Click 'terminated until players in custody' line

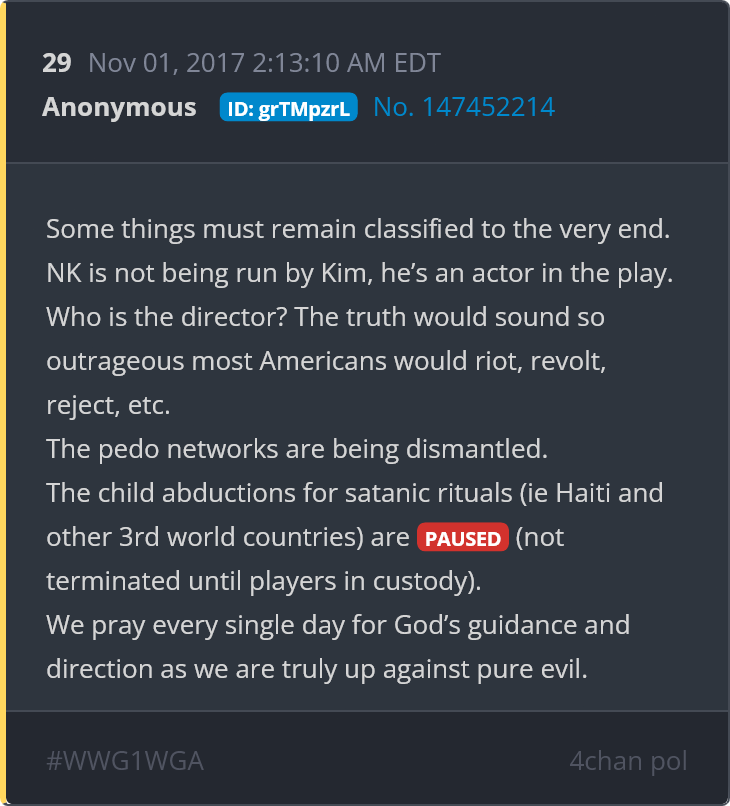tap(264, 581)
